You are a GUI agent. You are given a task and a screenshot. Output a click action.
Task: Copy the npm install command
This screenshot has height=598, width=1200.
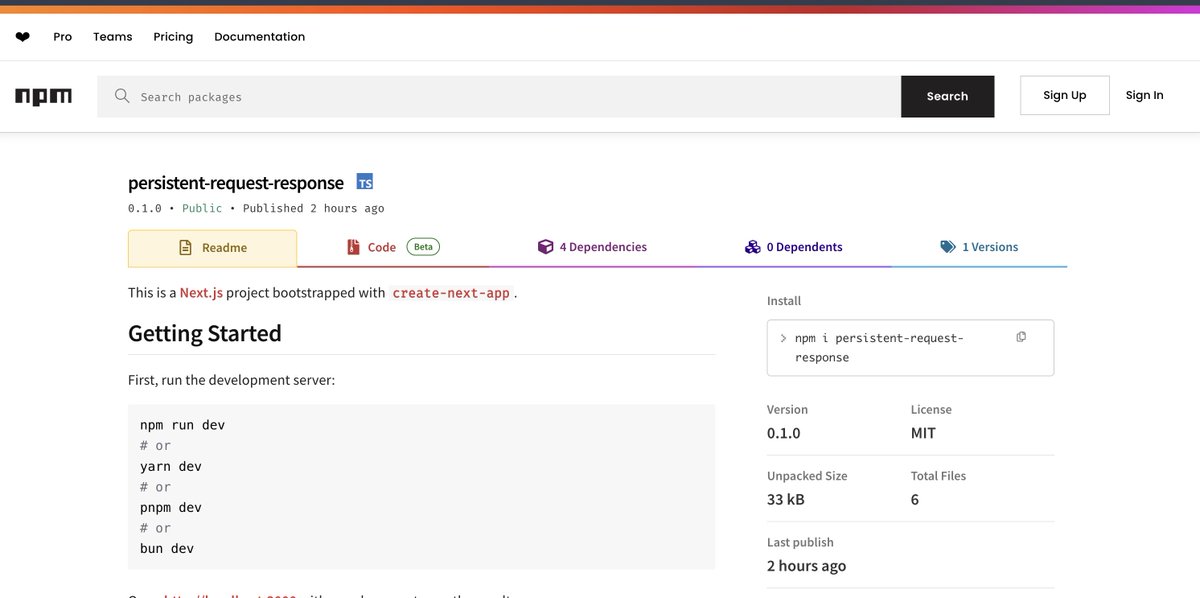coord(1021,337)
